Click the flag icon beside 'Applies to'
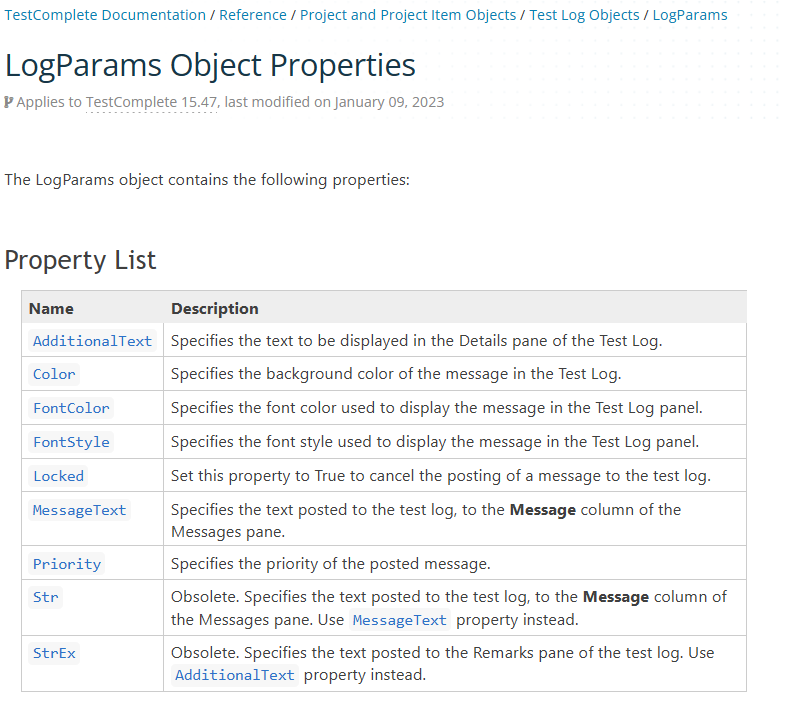This screenshot has height=702, width=788. (9, 102)
